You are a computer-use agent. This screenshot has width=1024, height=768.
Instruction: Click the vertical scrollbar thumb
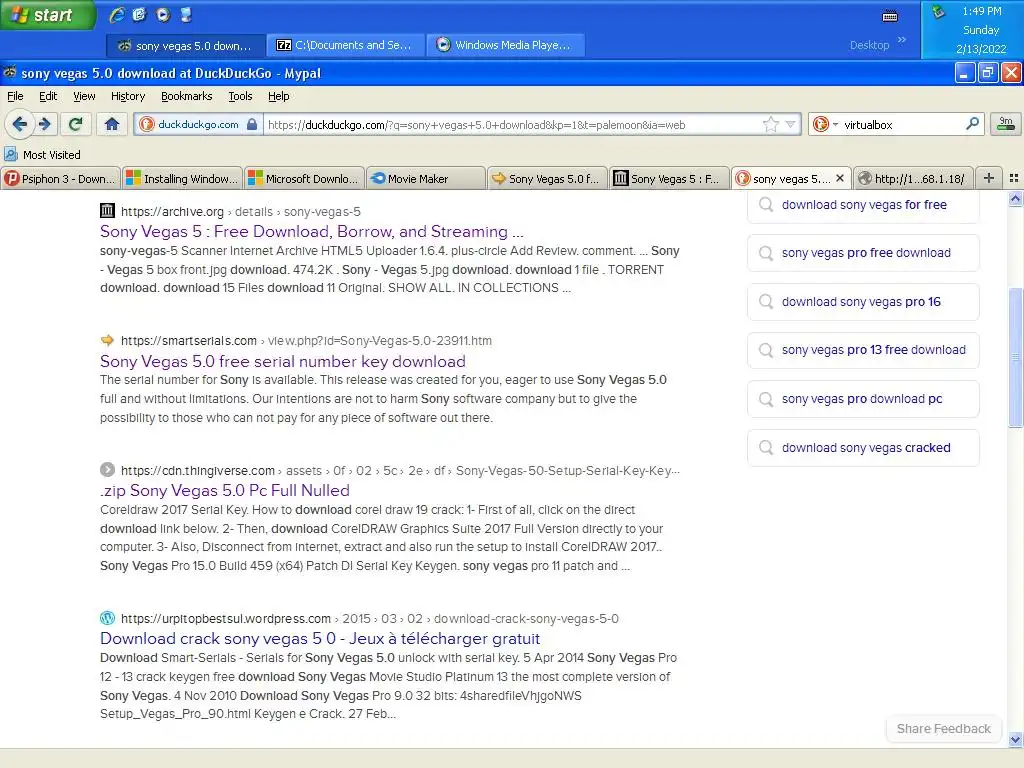1015,358
